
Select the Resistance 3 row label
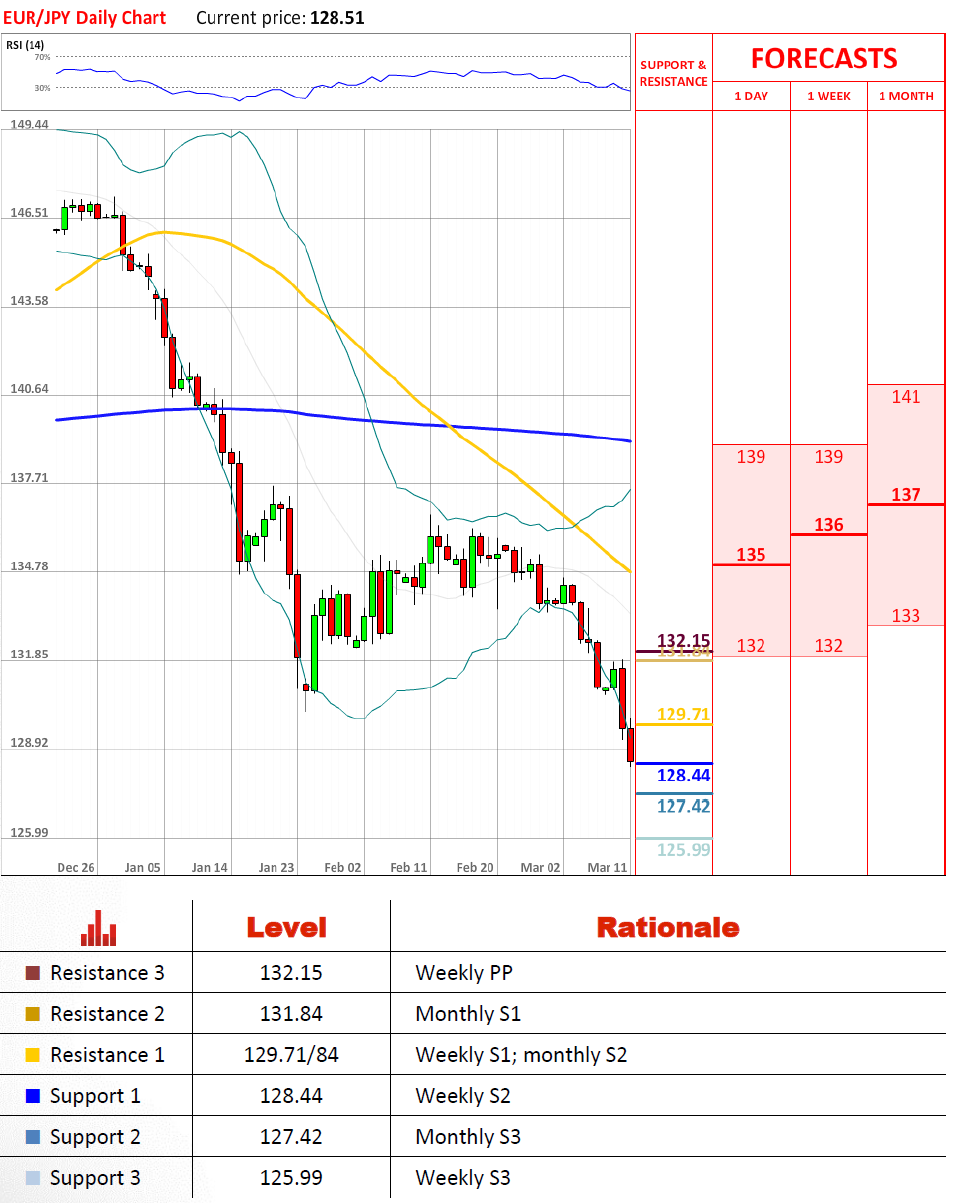coord(107,973)
